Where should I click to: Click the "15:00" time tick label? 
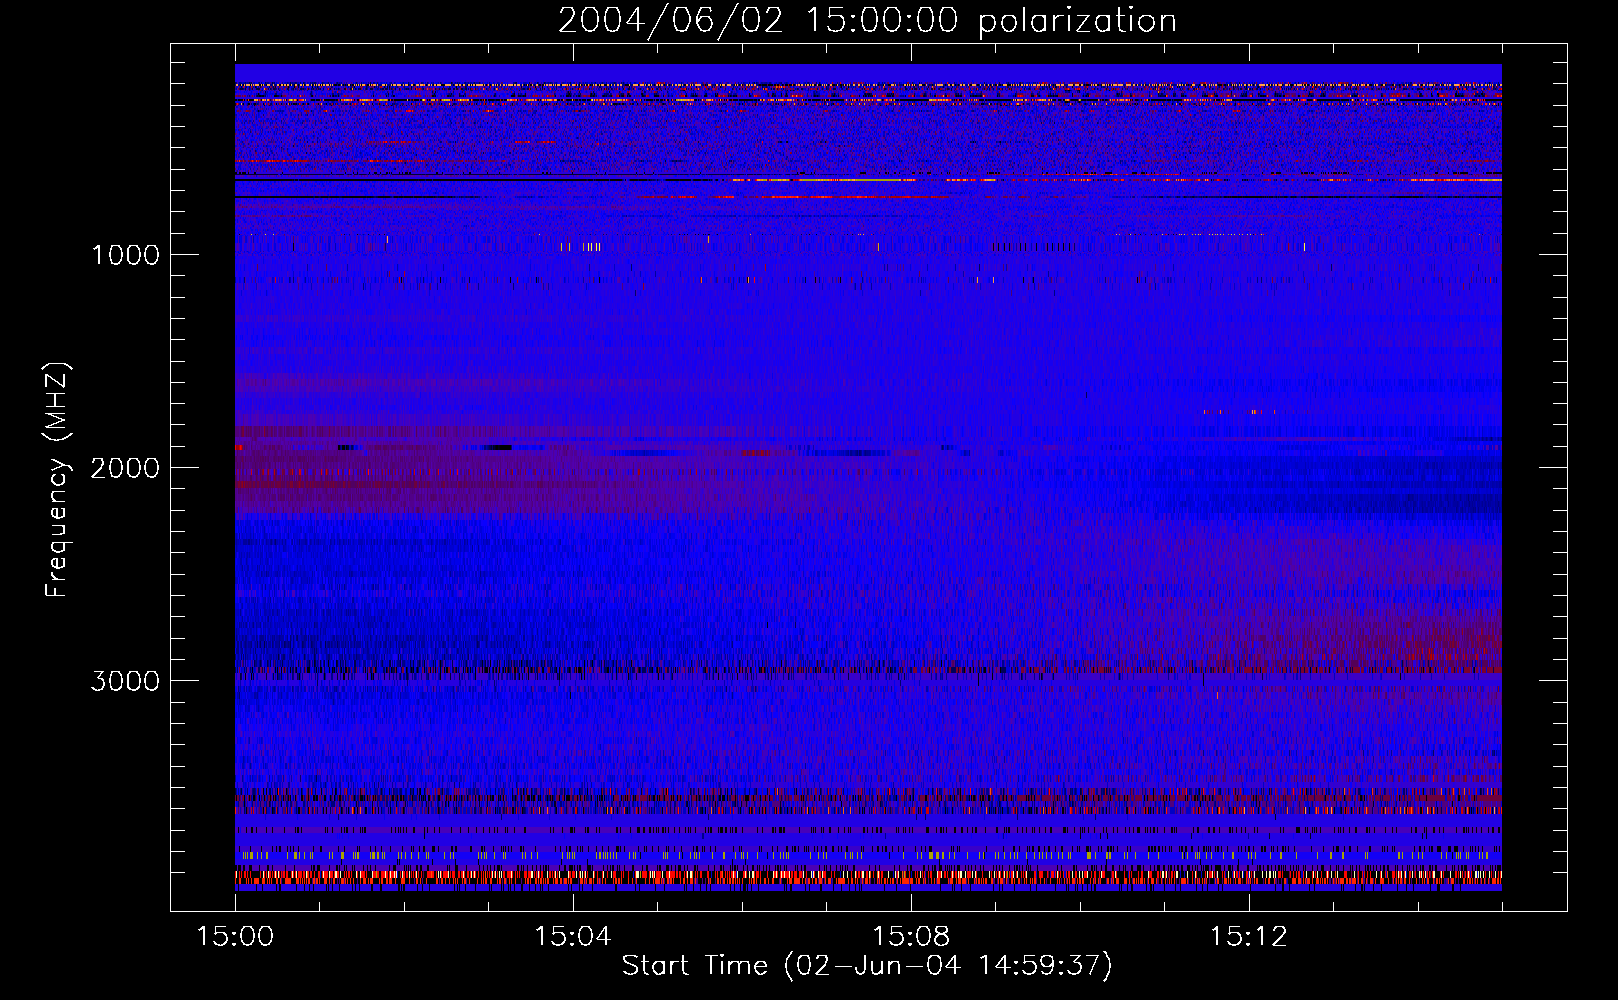235,937
